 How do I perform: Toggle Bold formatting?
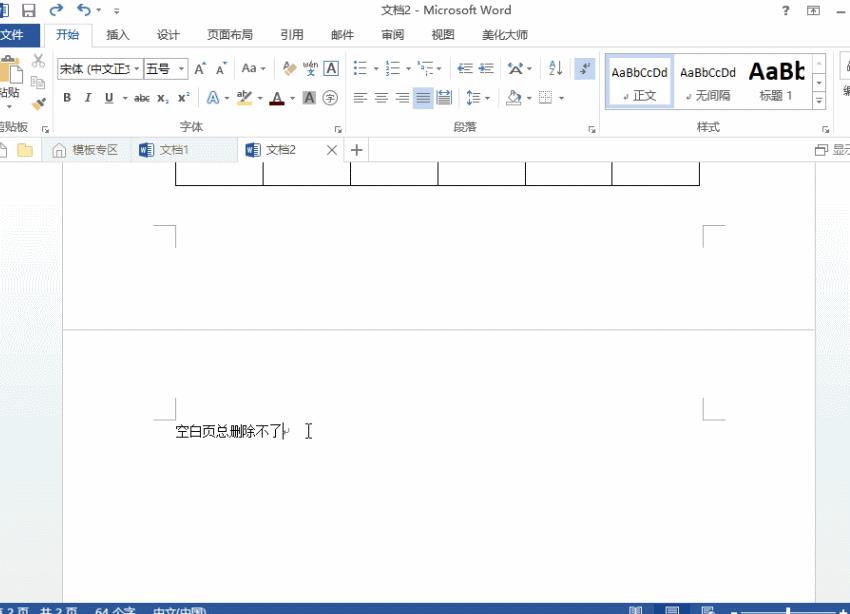tap(66, 97)
